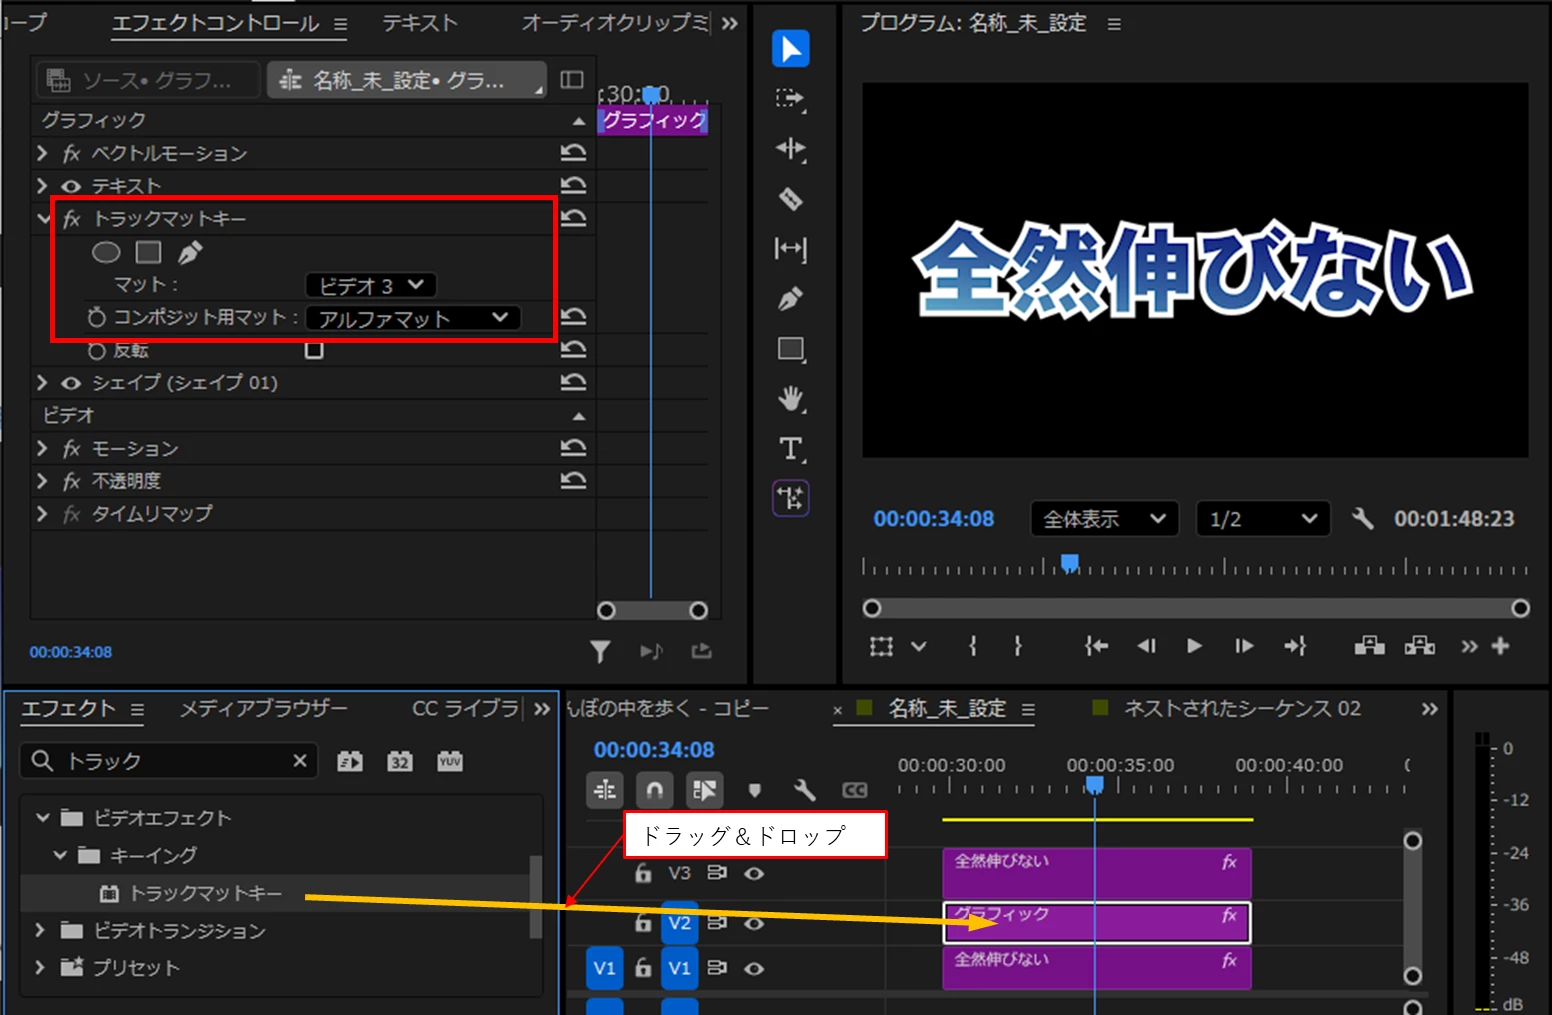Select the グラフィック clip on V2

1097,922
